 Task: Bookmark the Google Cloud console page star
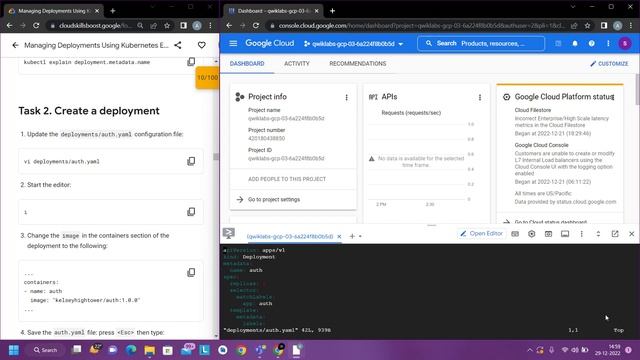[587, 25]
